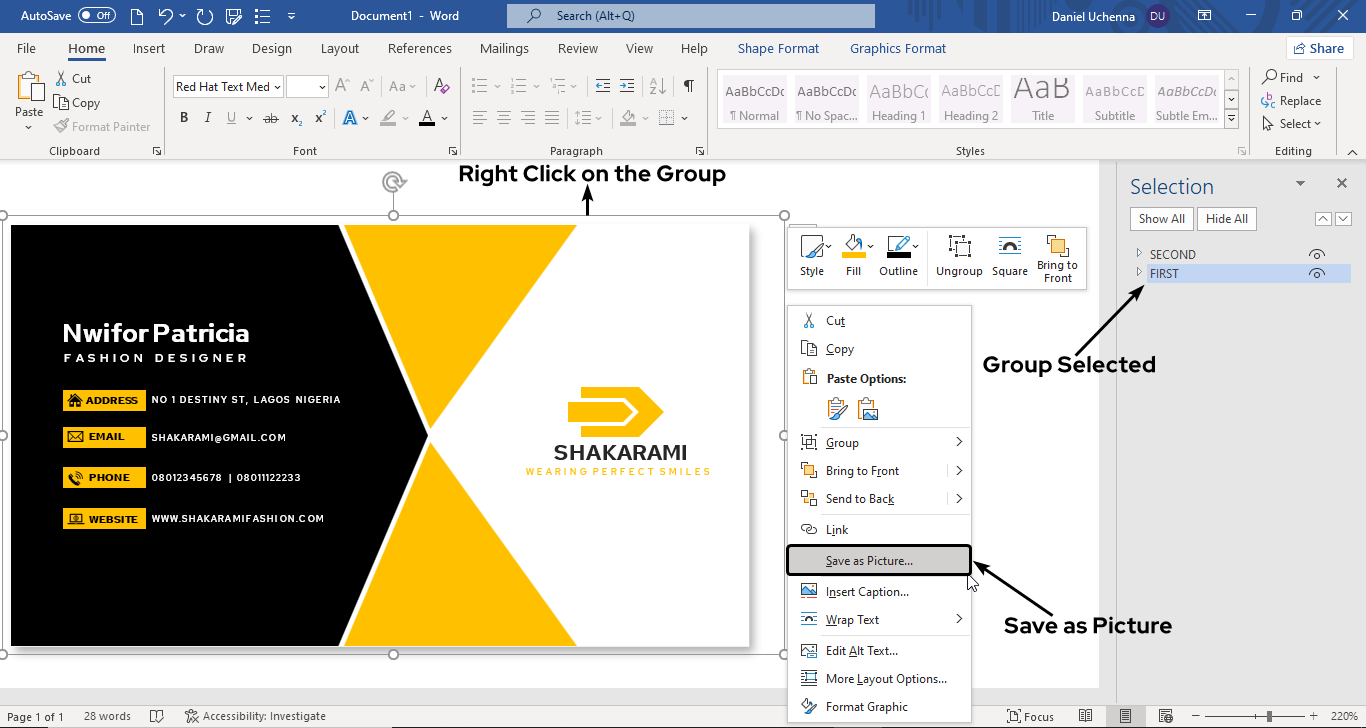Screen dimensions: 1366x728
Task: Open the font name dropdown
Action: [277, 87]
